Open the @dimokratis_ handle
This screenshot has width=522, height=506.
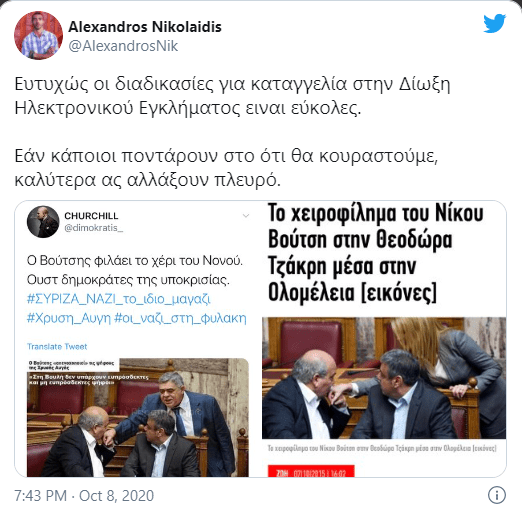tap(94, 228)
